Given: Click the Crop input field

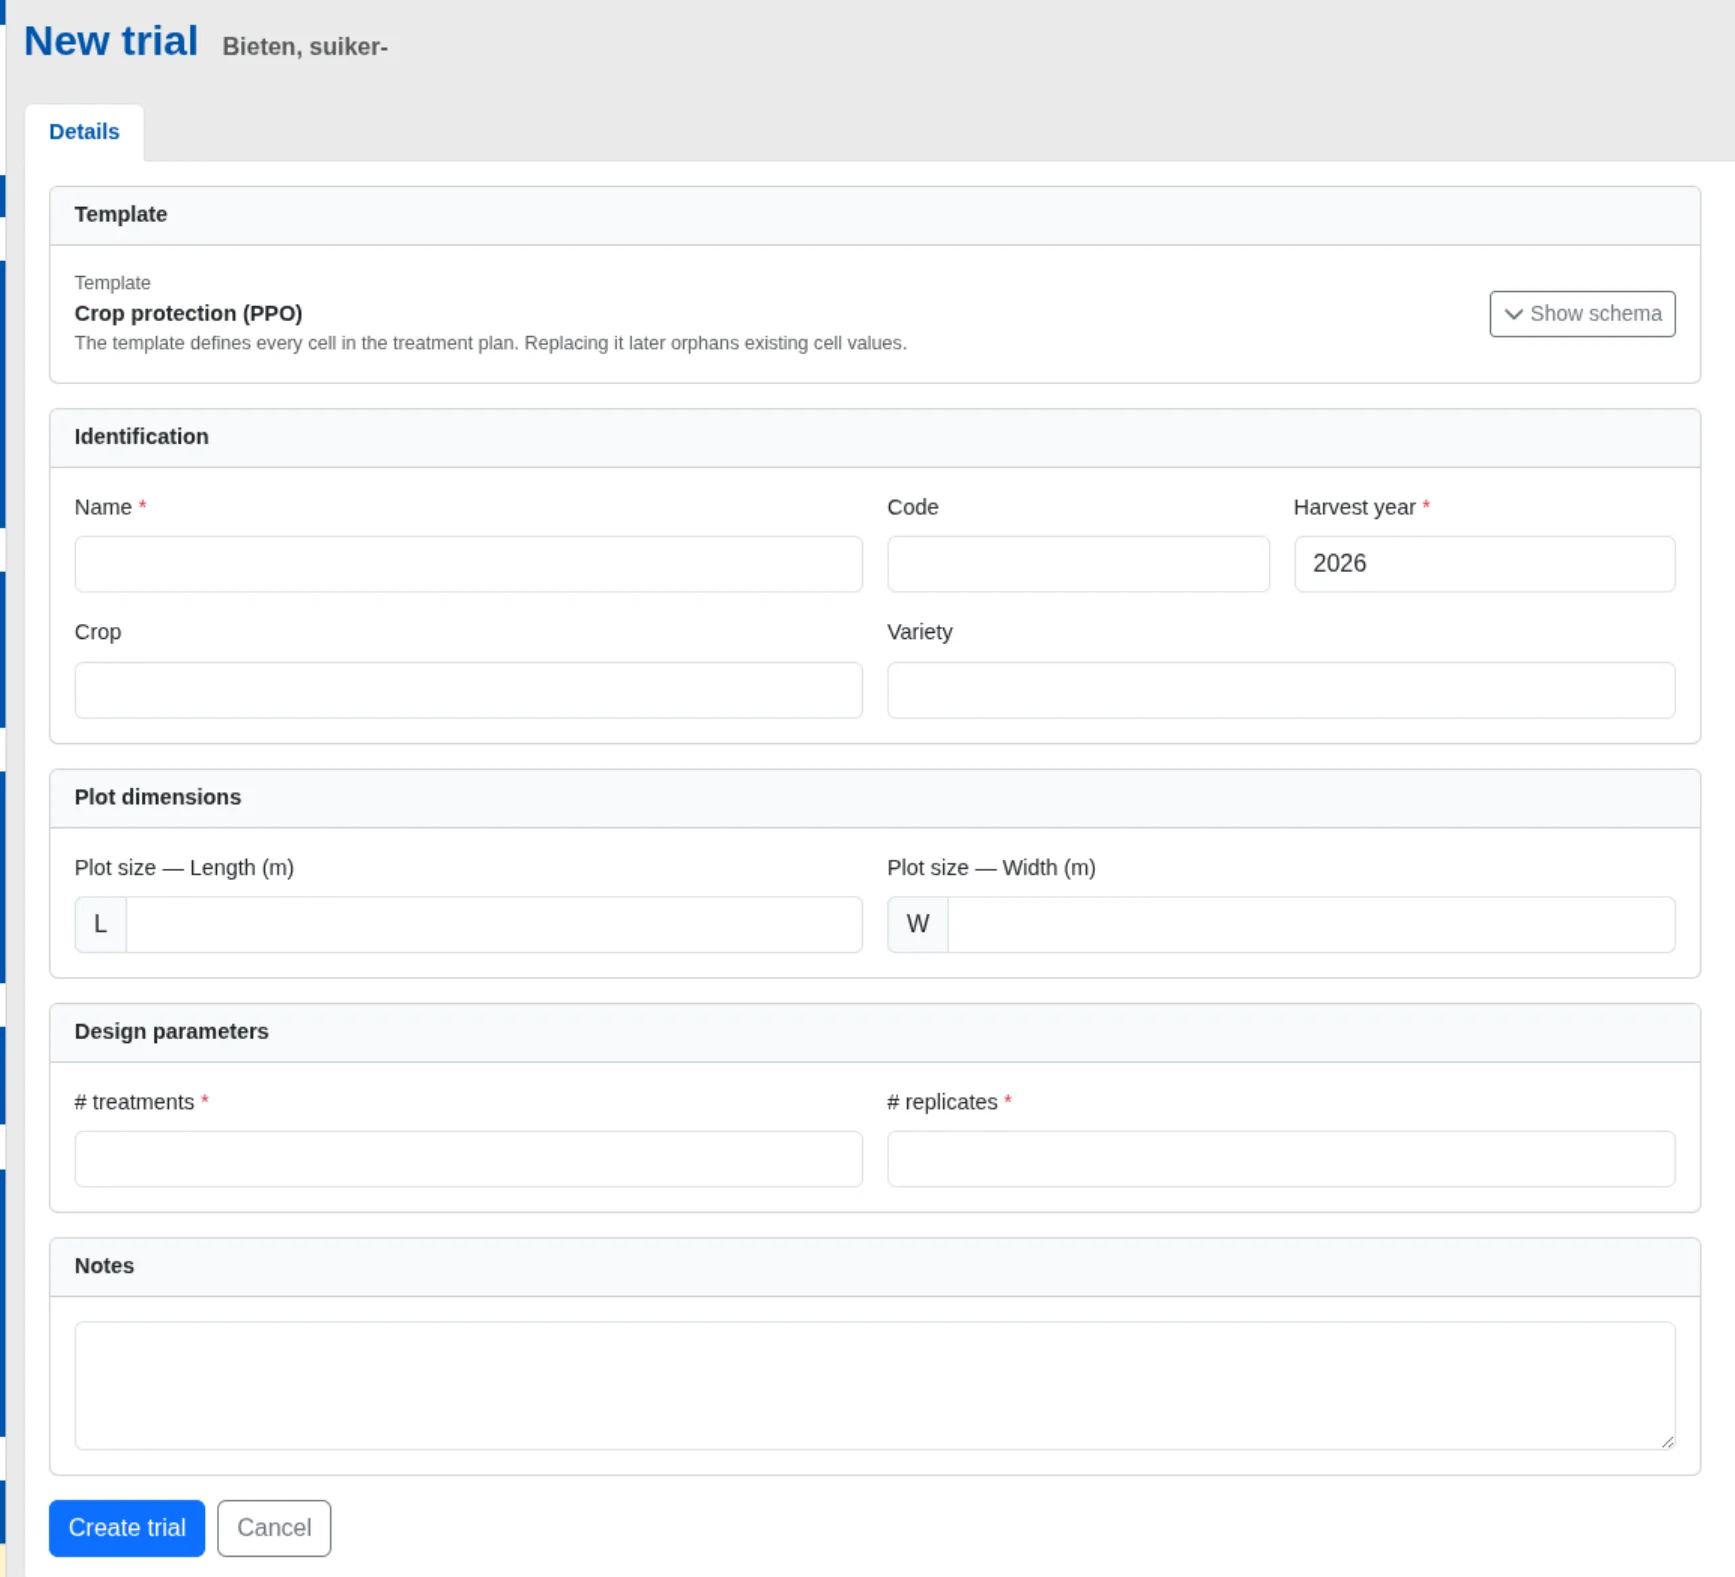Looking at the screenshot, I should (x=467, y=690).
